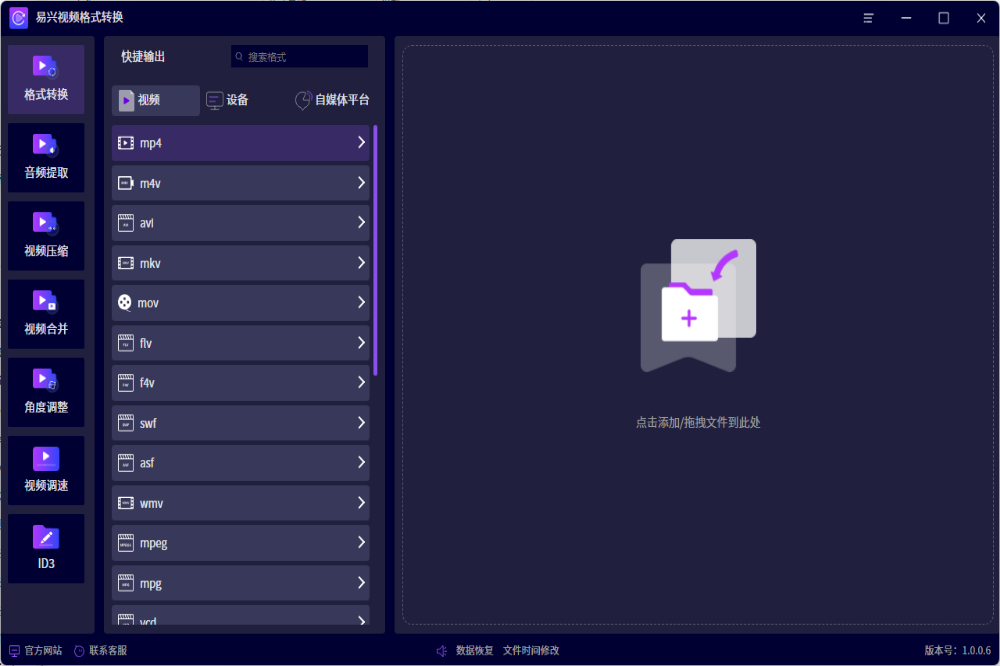Open the 音频提取 audio extraction tool
The image size is (1000, 666).
[46, 157]
